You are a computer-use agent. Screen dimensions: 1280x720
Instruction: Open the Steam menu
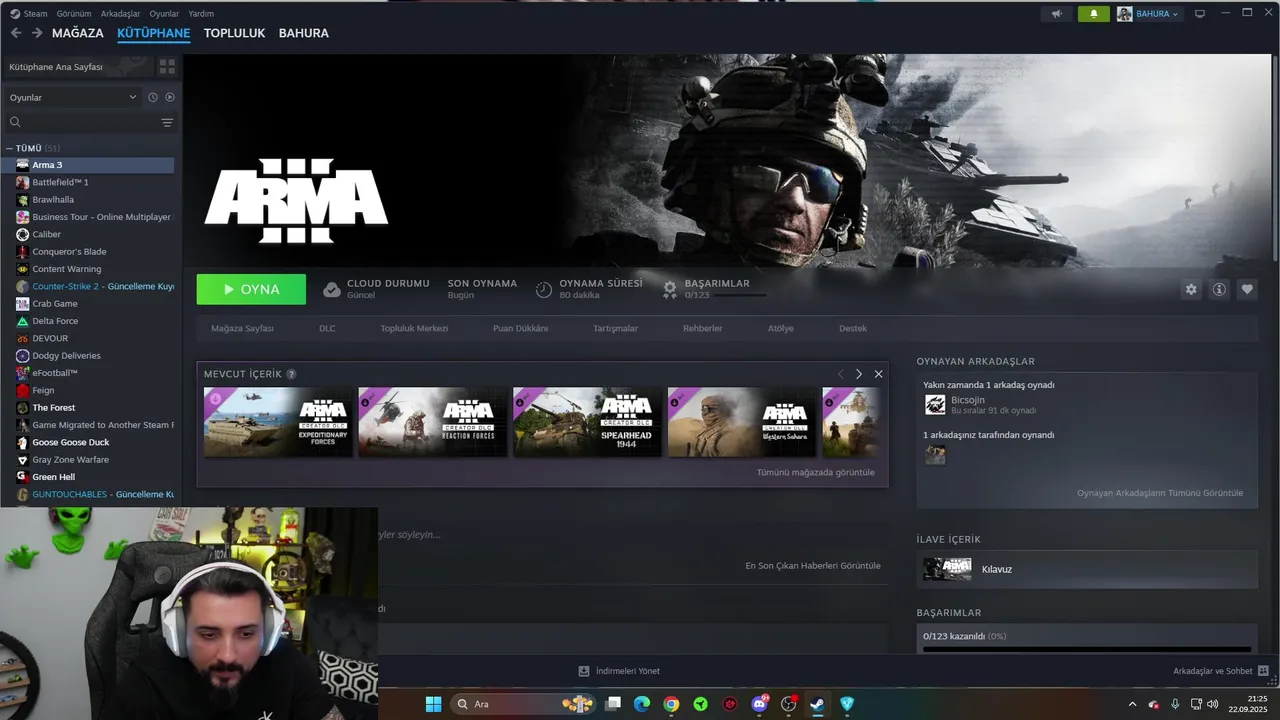pos(29,14)
